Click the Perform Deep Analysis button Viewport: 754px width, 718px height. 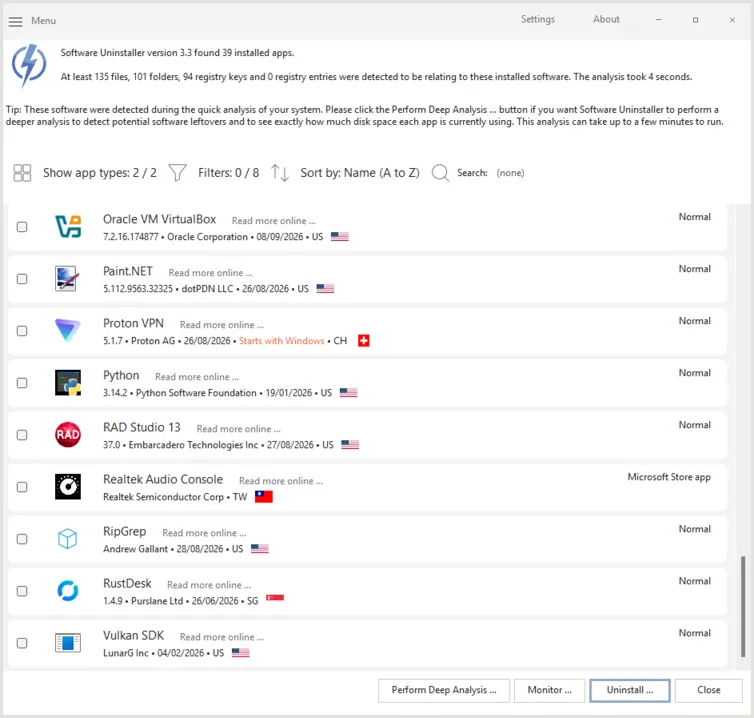click(444, 690)
